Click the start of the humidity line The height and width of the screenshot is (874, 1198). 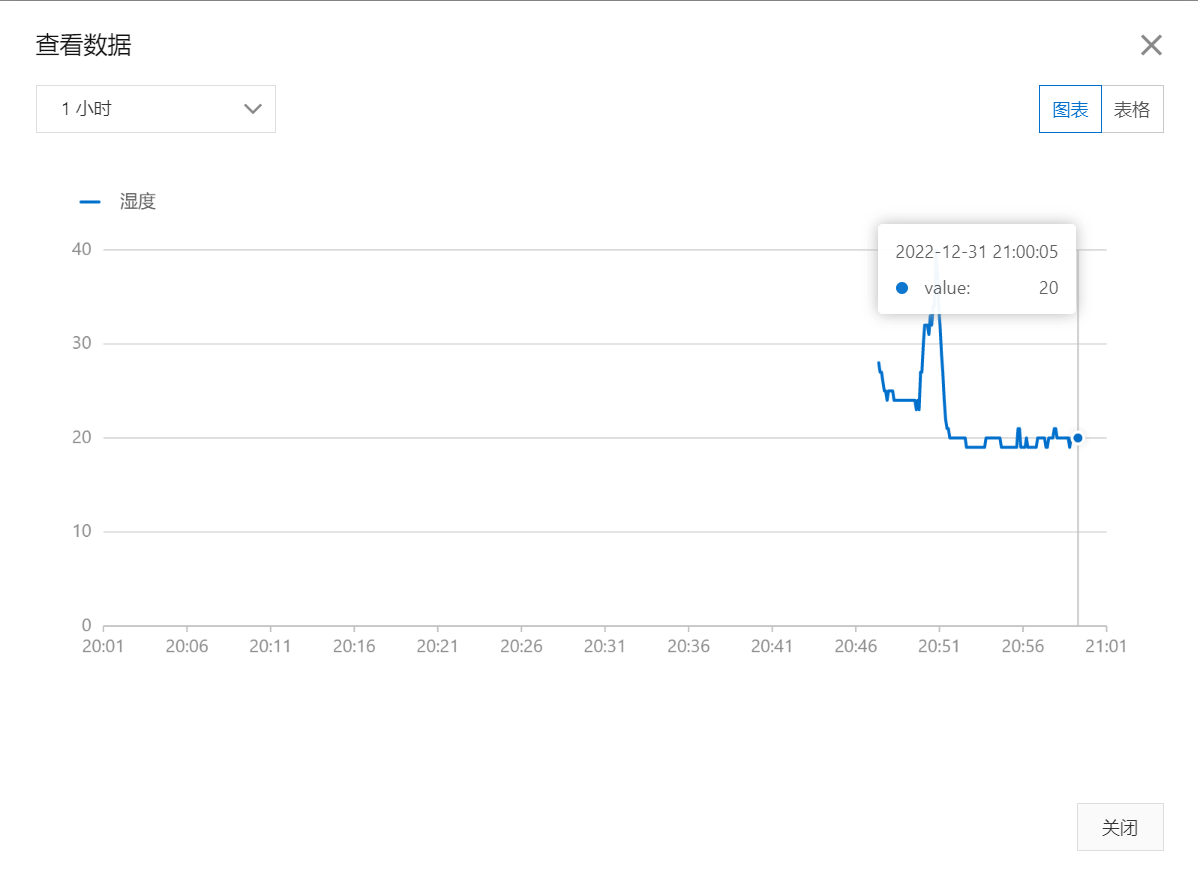coord(879,363)
